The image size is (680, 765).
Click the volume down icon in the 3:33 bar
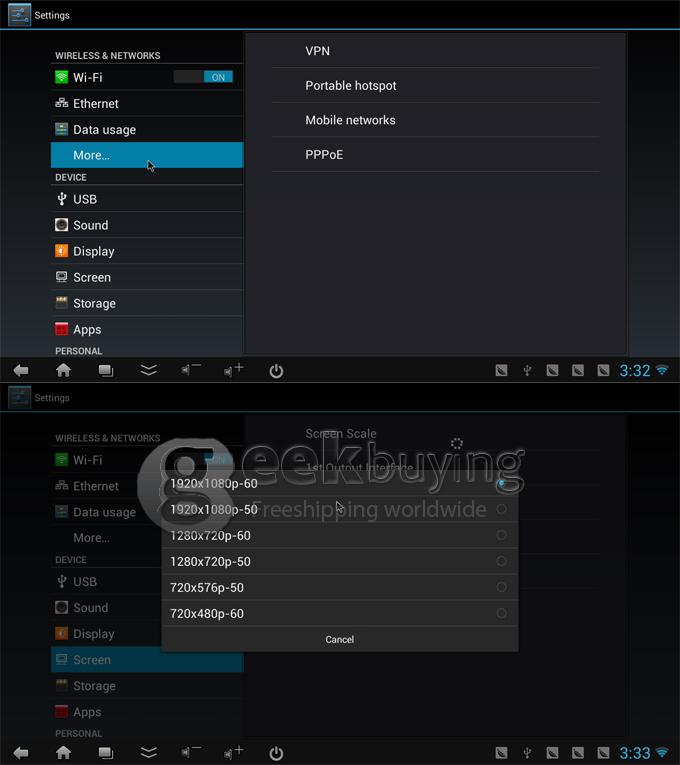coord(190,753)
